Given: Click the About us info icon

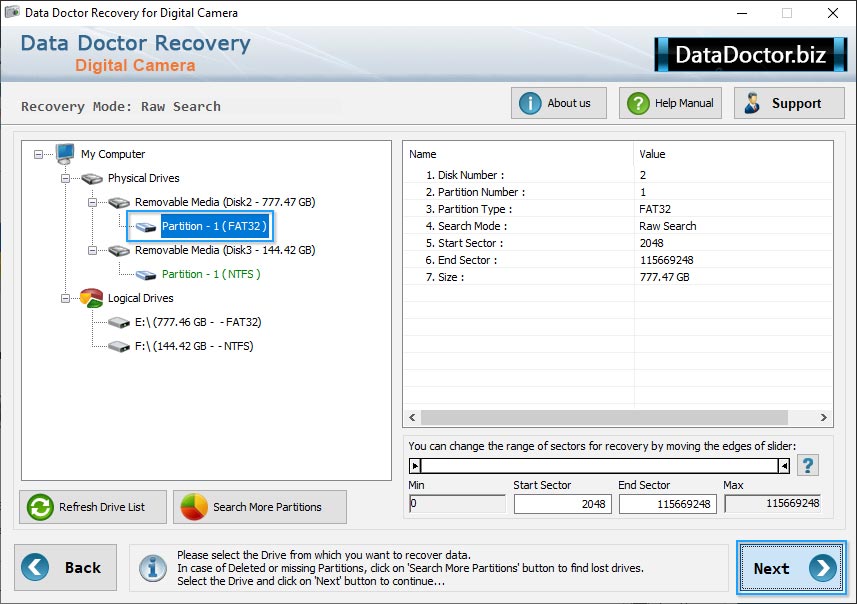Looking at the screenshot, I should [530, 103].
